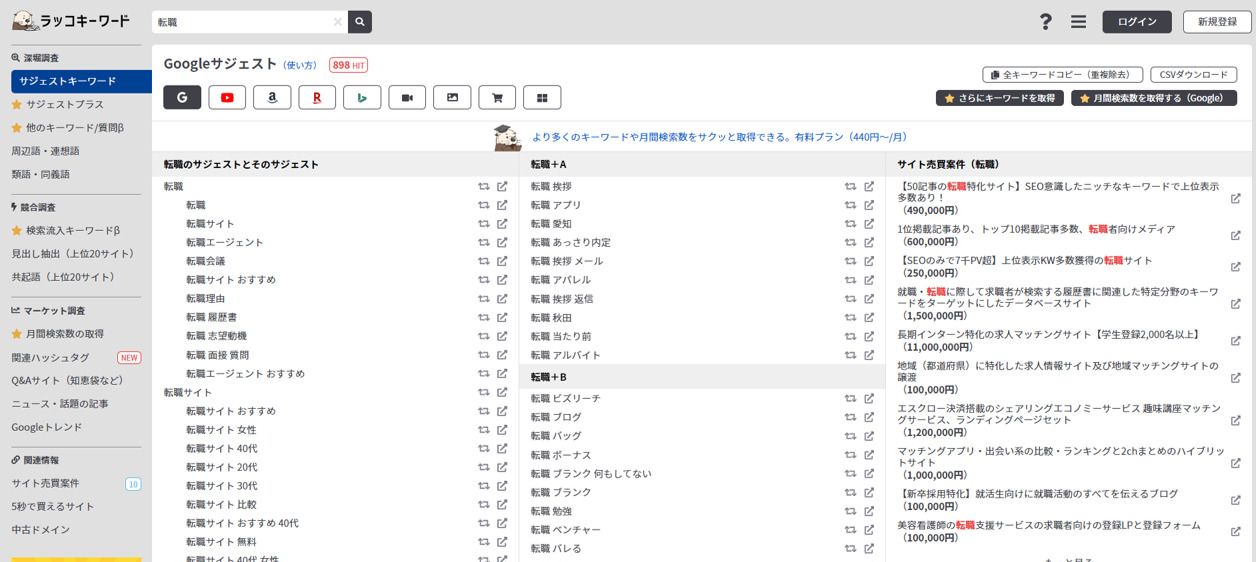
Task: Open the hamburger menu
Action: (1078, 22)
